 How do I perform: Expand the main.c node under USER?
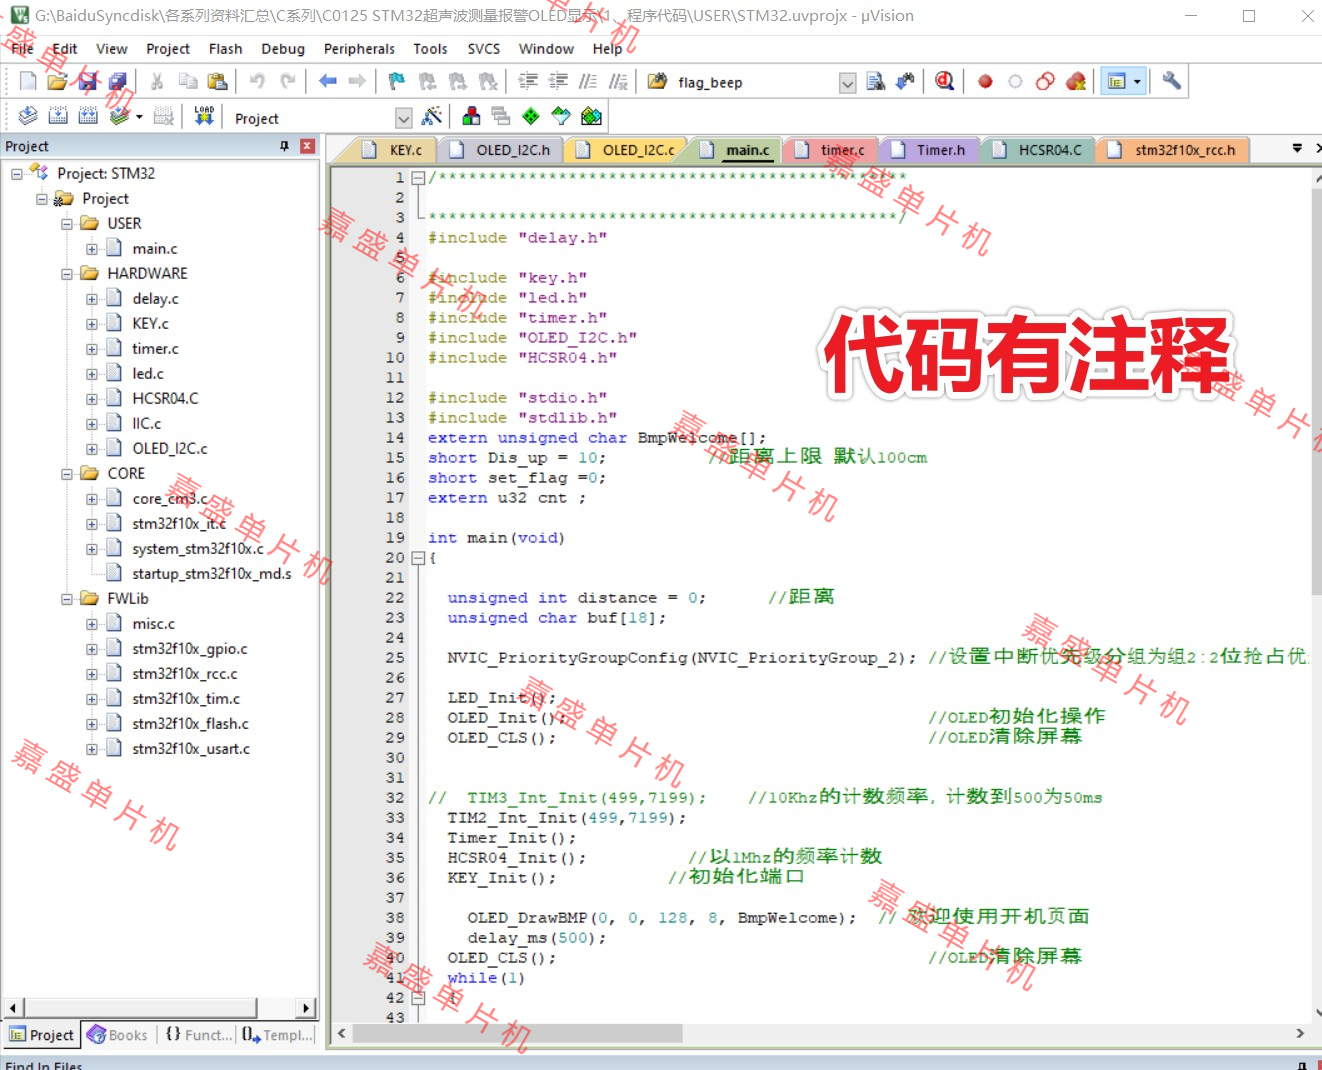click(x=92, y=249)
